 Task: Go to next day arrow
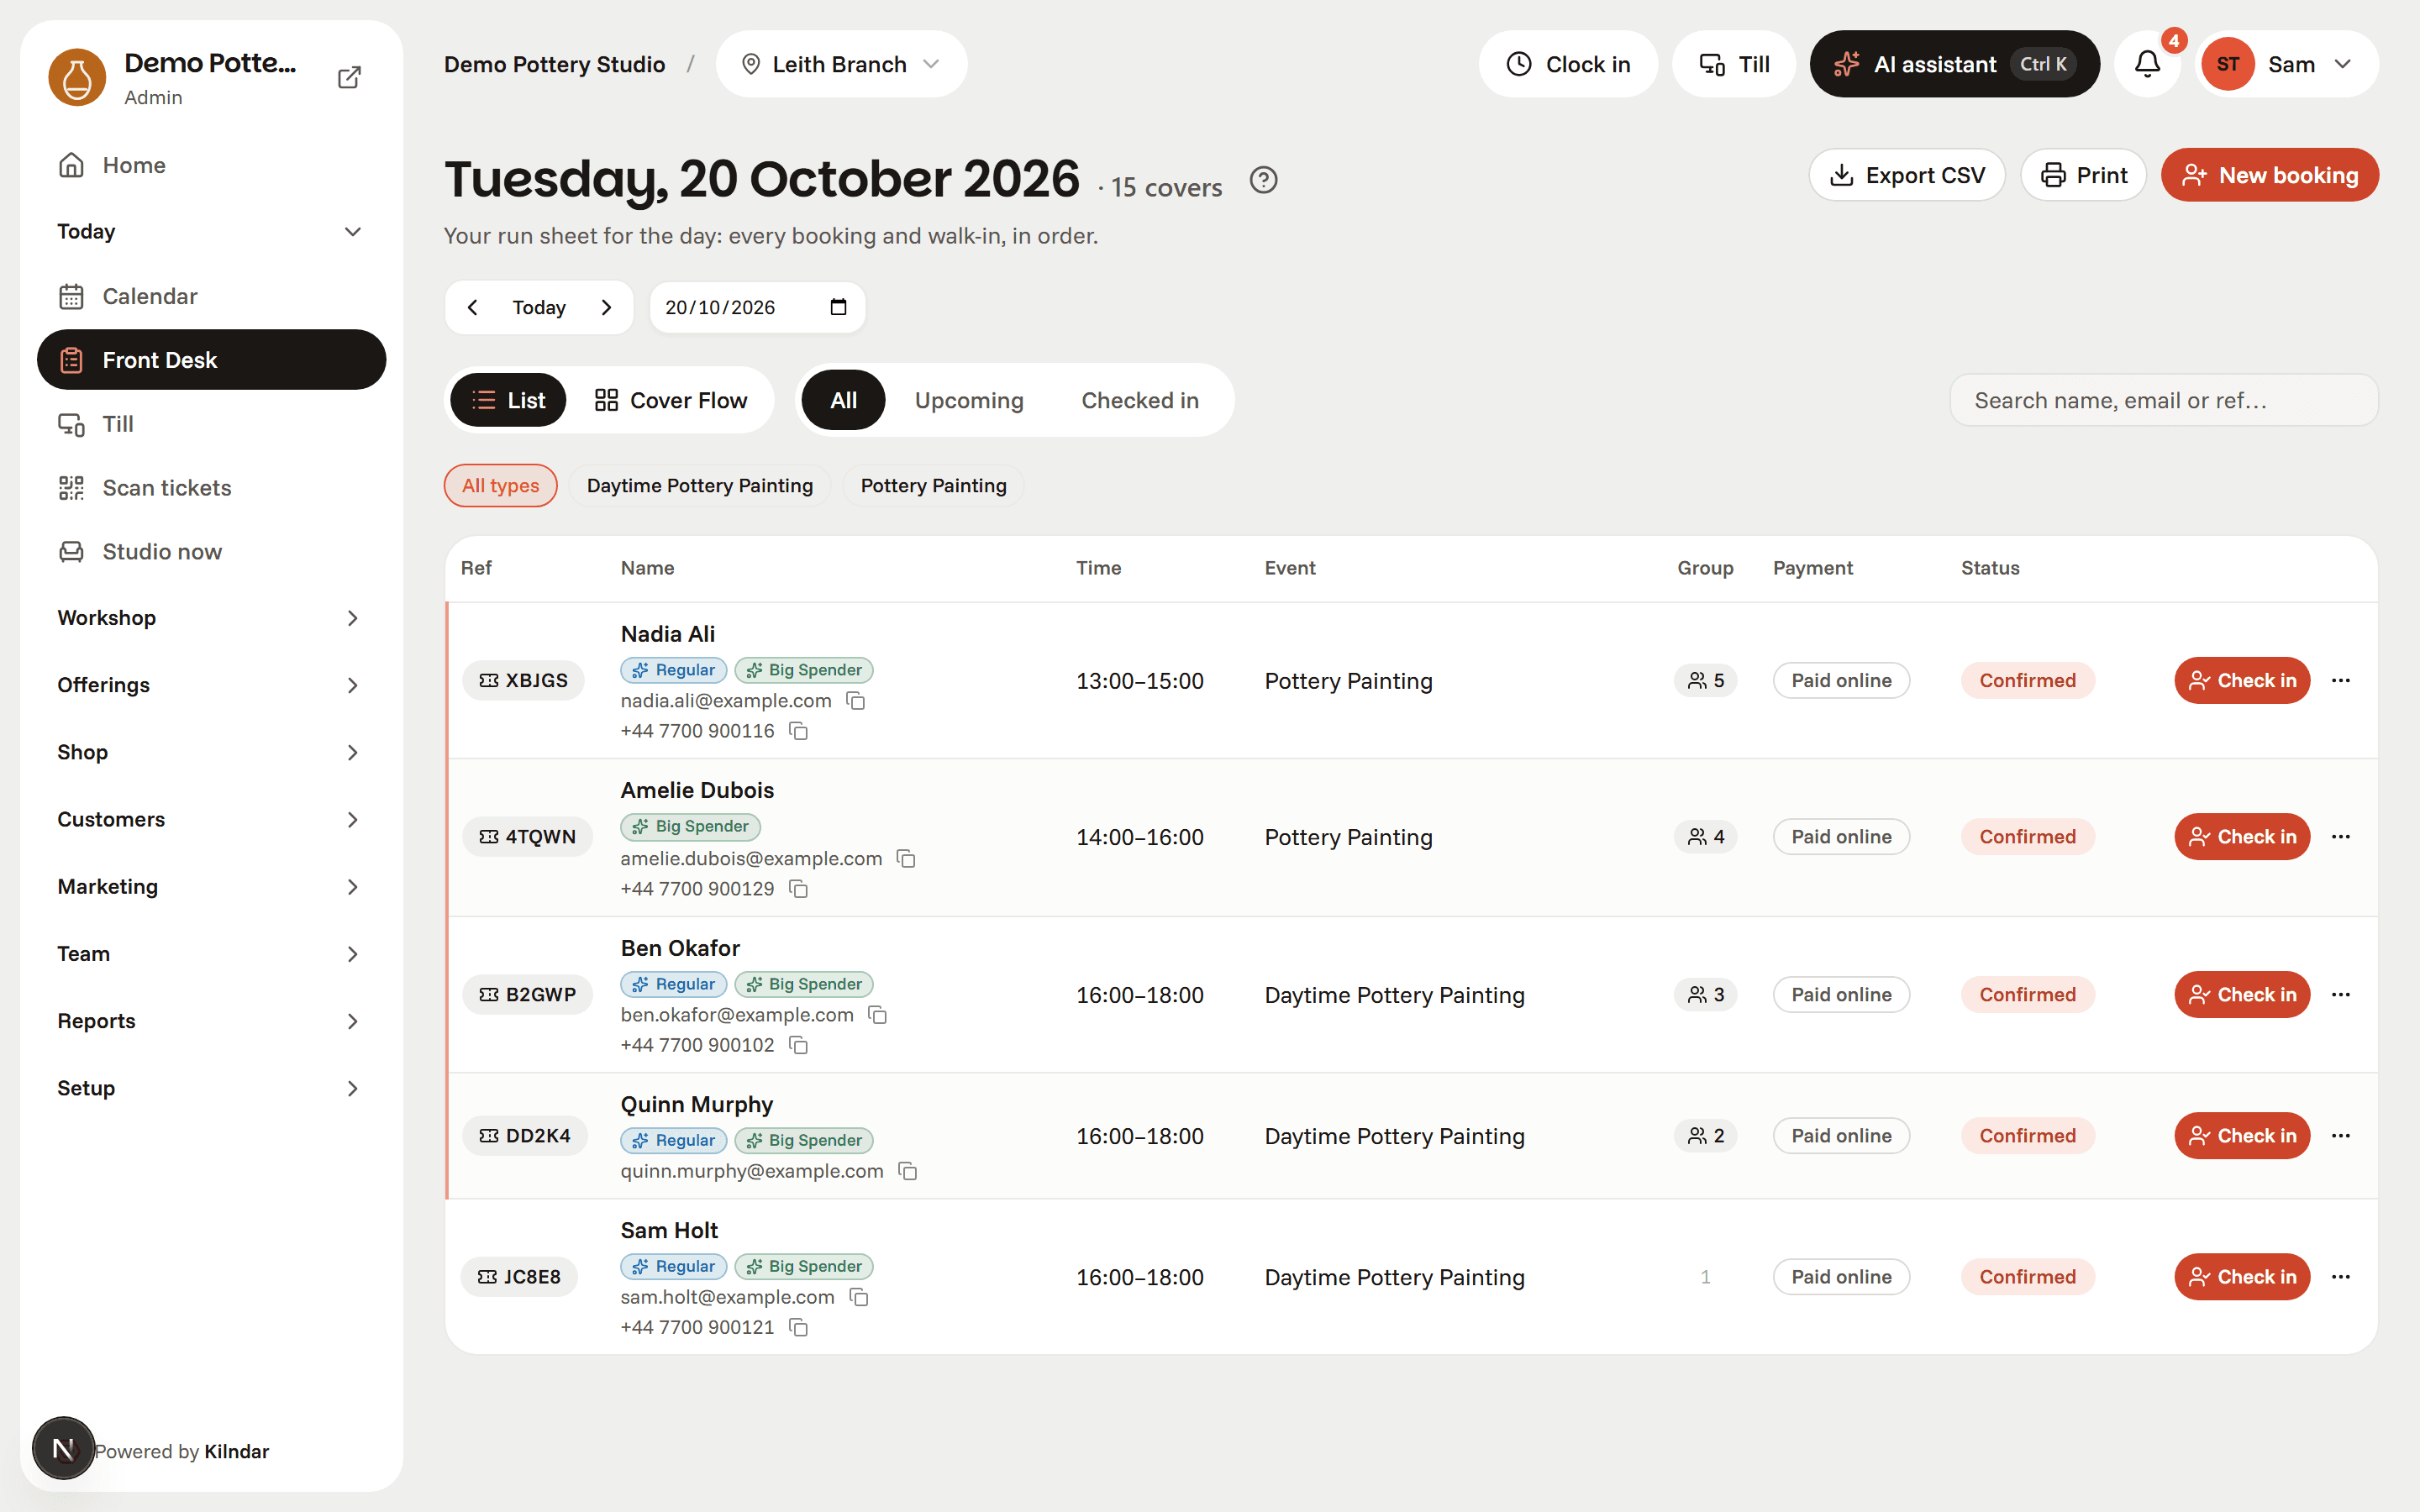(606, 307)
